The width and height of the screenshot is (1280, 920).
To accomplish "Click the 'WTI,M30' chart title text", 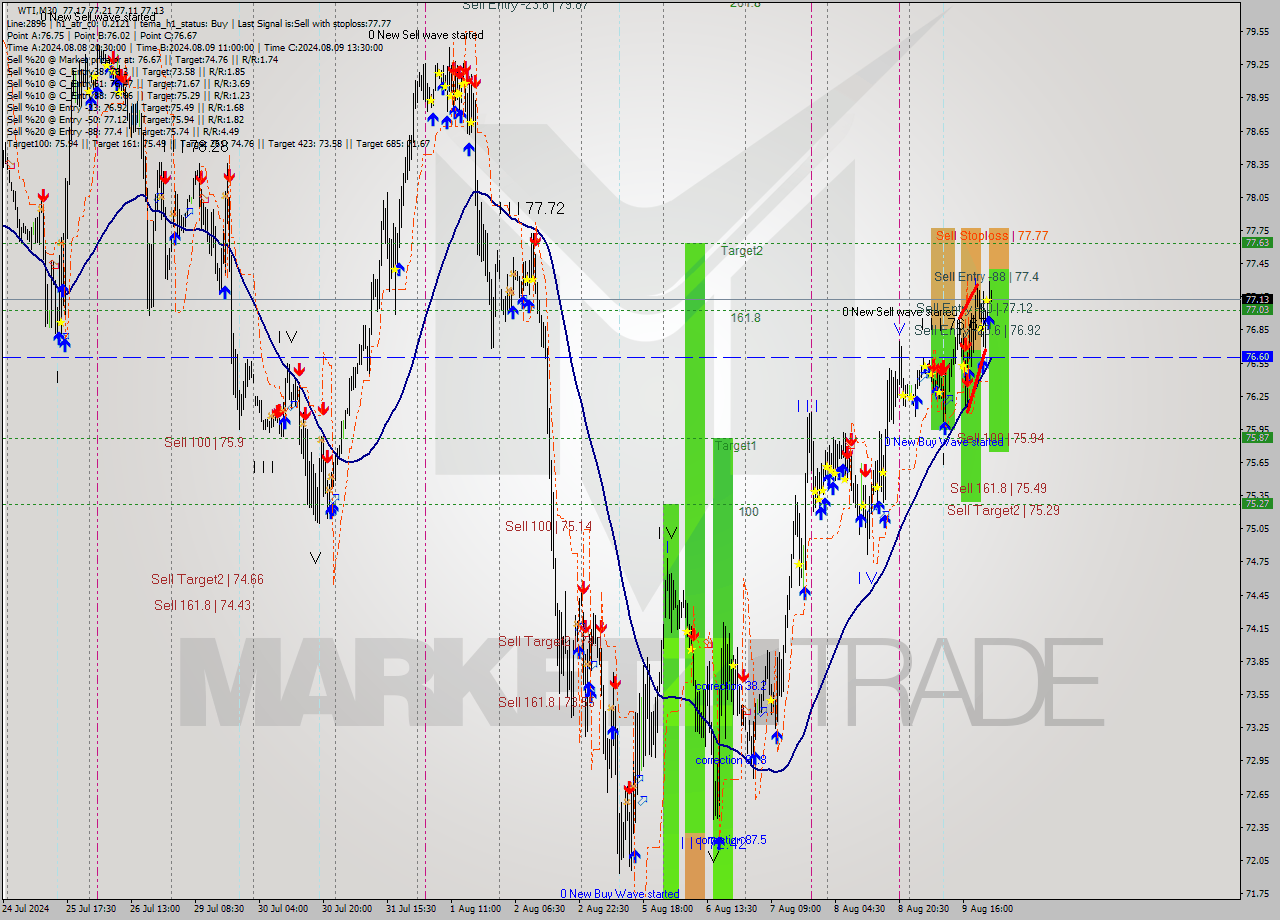I will (x=36, y=10).
